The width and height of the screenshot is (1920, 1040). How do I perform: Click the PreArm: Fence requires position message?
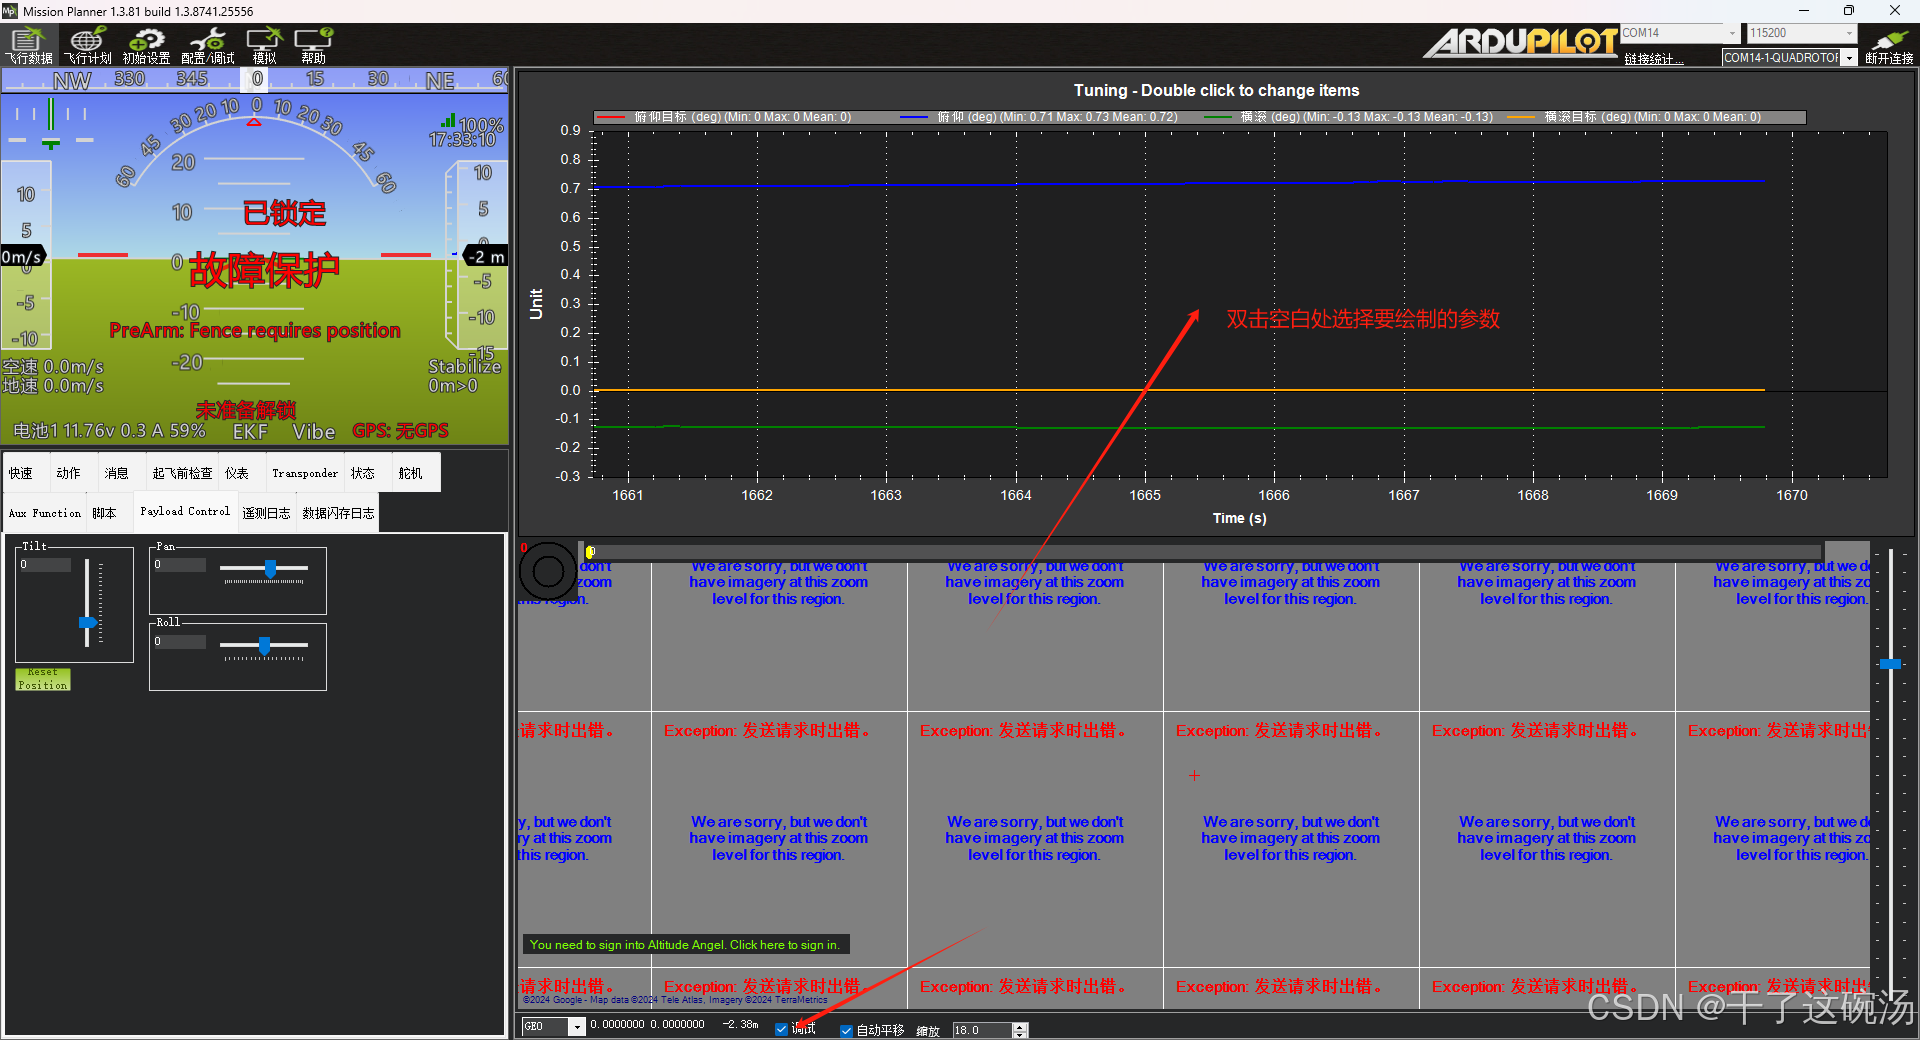pyautogui.click(x=255, y=330)
